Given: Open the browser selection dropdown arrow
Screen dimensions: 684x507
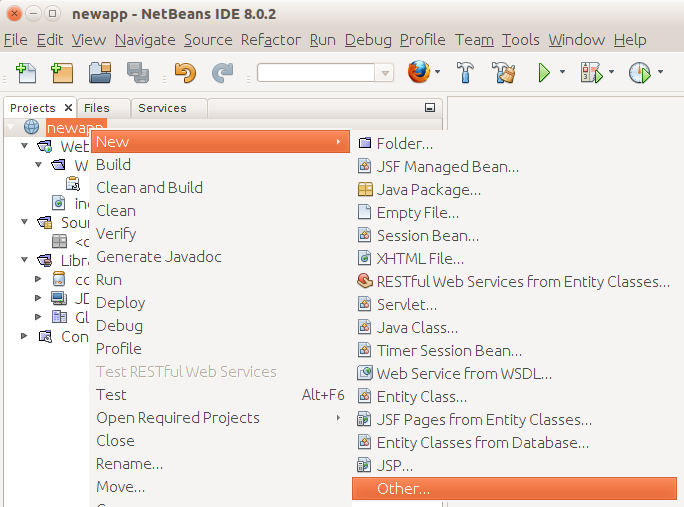Looking at the screenshot, I should click(438, 72).
